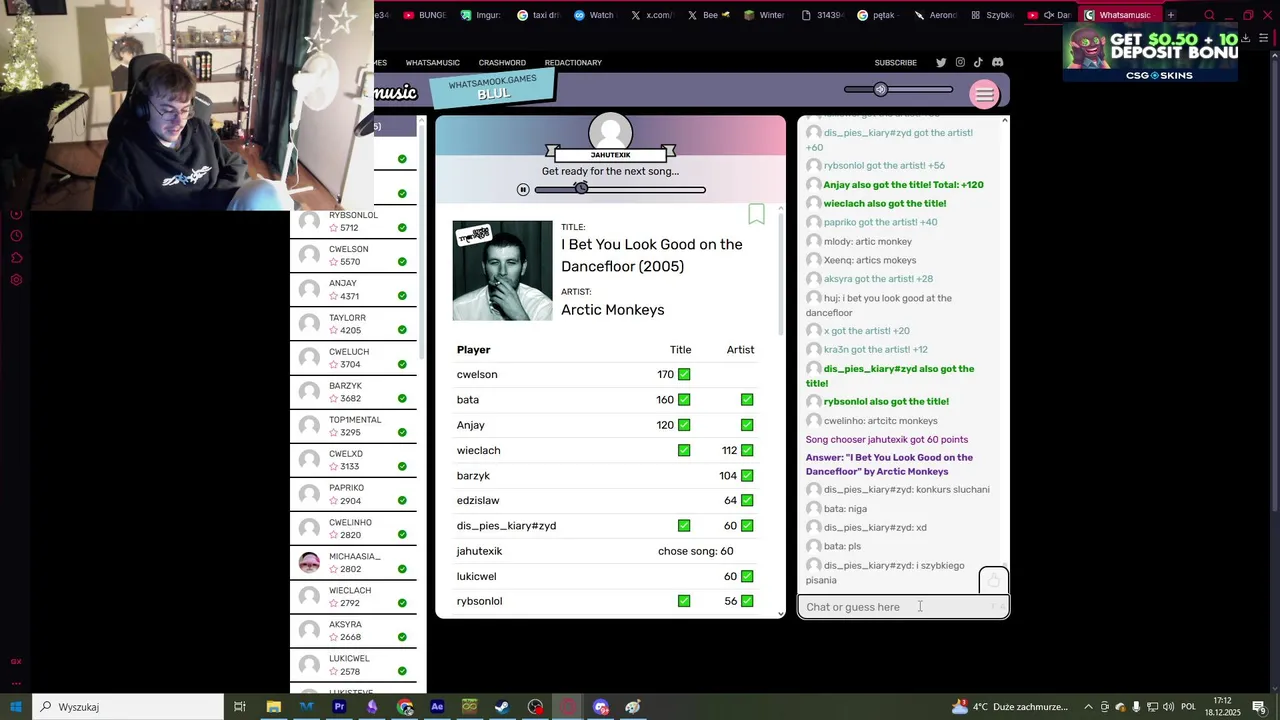
Task: Pause the song with the round pause button
Action: point(523,189)
